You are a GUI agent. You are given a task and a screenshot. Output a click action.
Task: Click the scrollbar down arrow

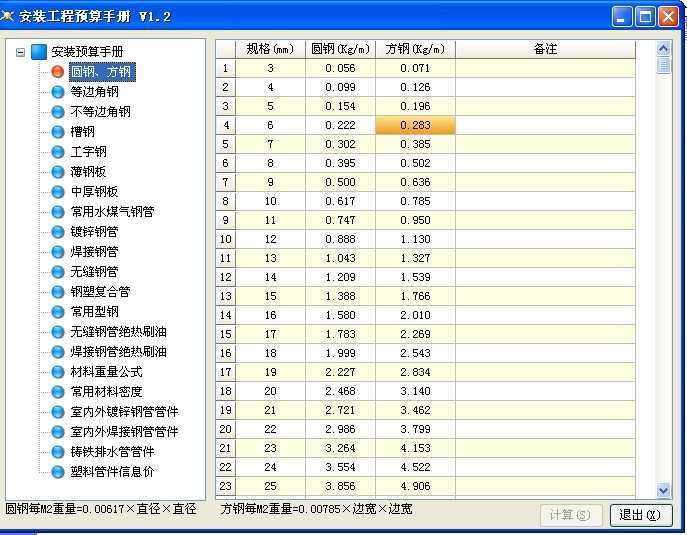point(663,490)
